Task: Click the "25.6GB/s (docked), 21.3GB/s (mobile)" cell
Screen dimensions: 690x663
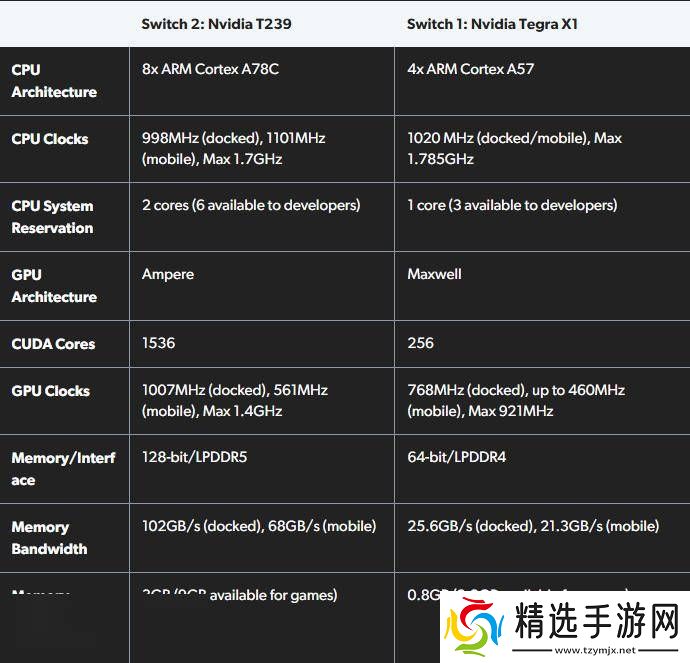Action: click(x=533, y=526)
